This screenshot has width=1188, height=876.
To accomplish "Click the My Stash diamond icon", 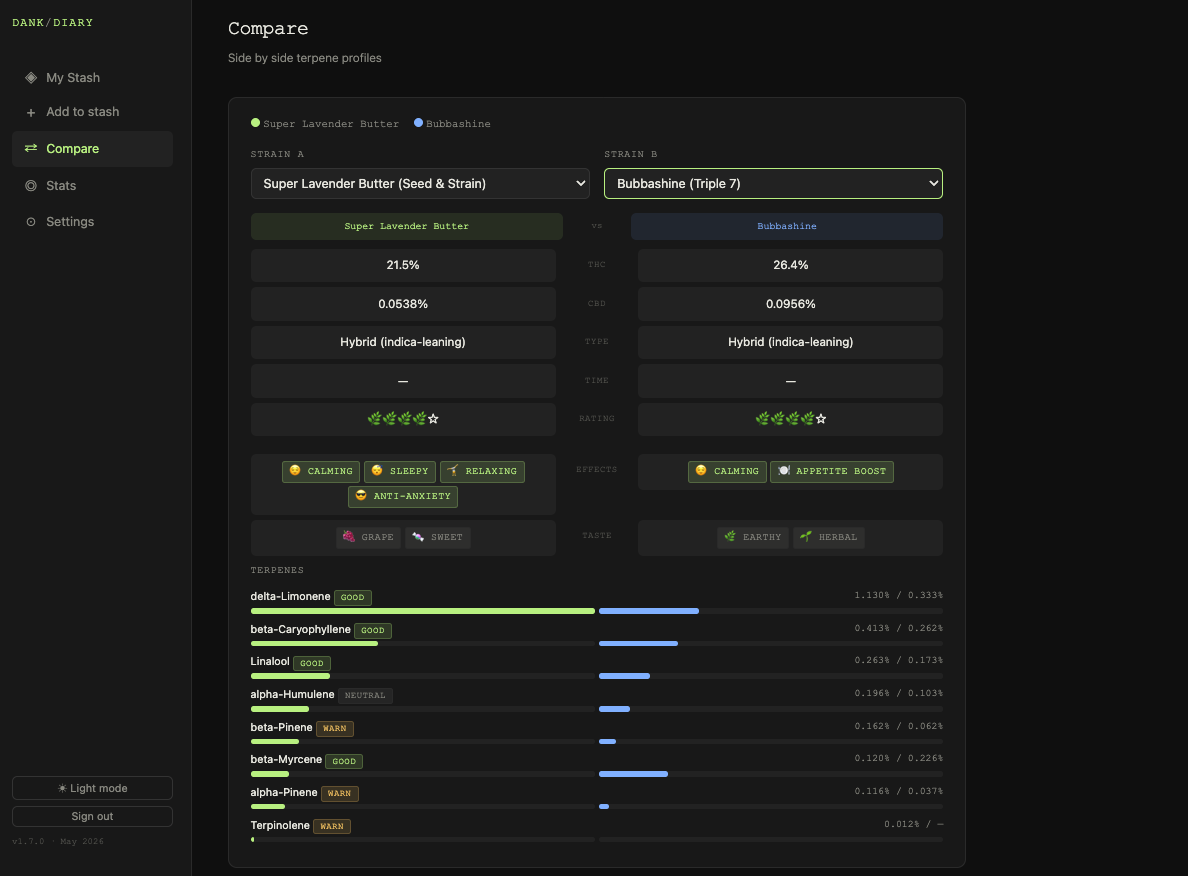I will (x=31, y=77).
